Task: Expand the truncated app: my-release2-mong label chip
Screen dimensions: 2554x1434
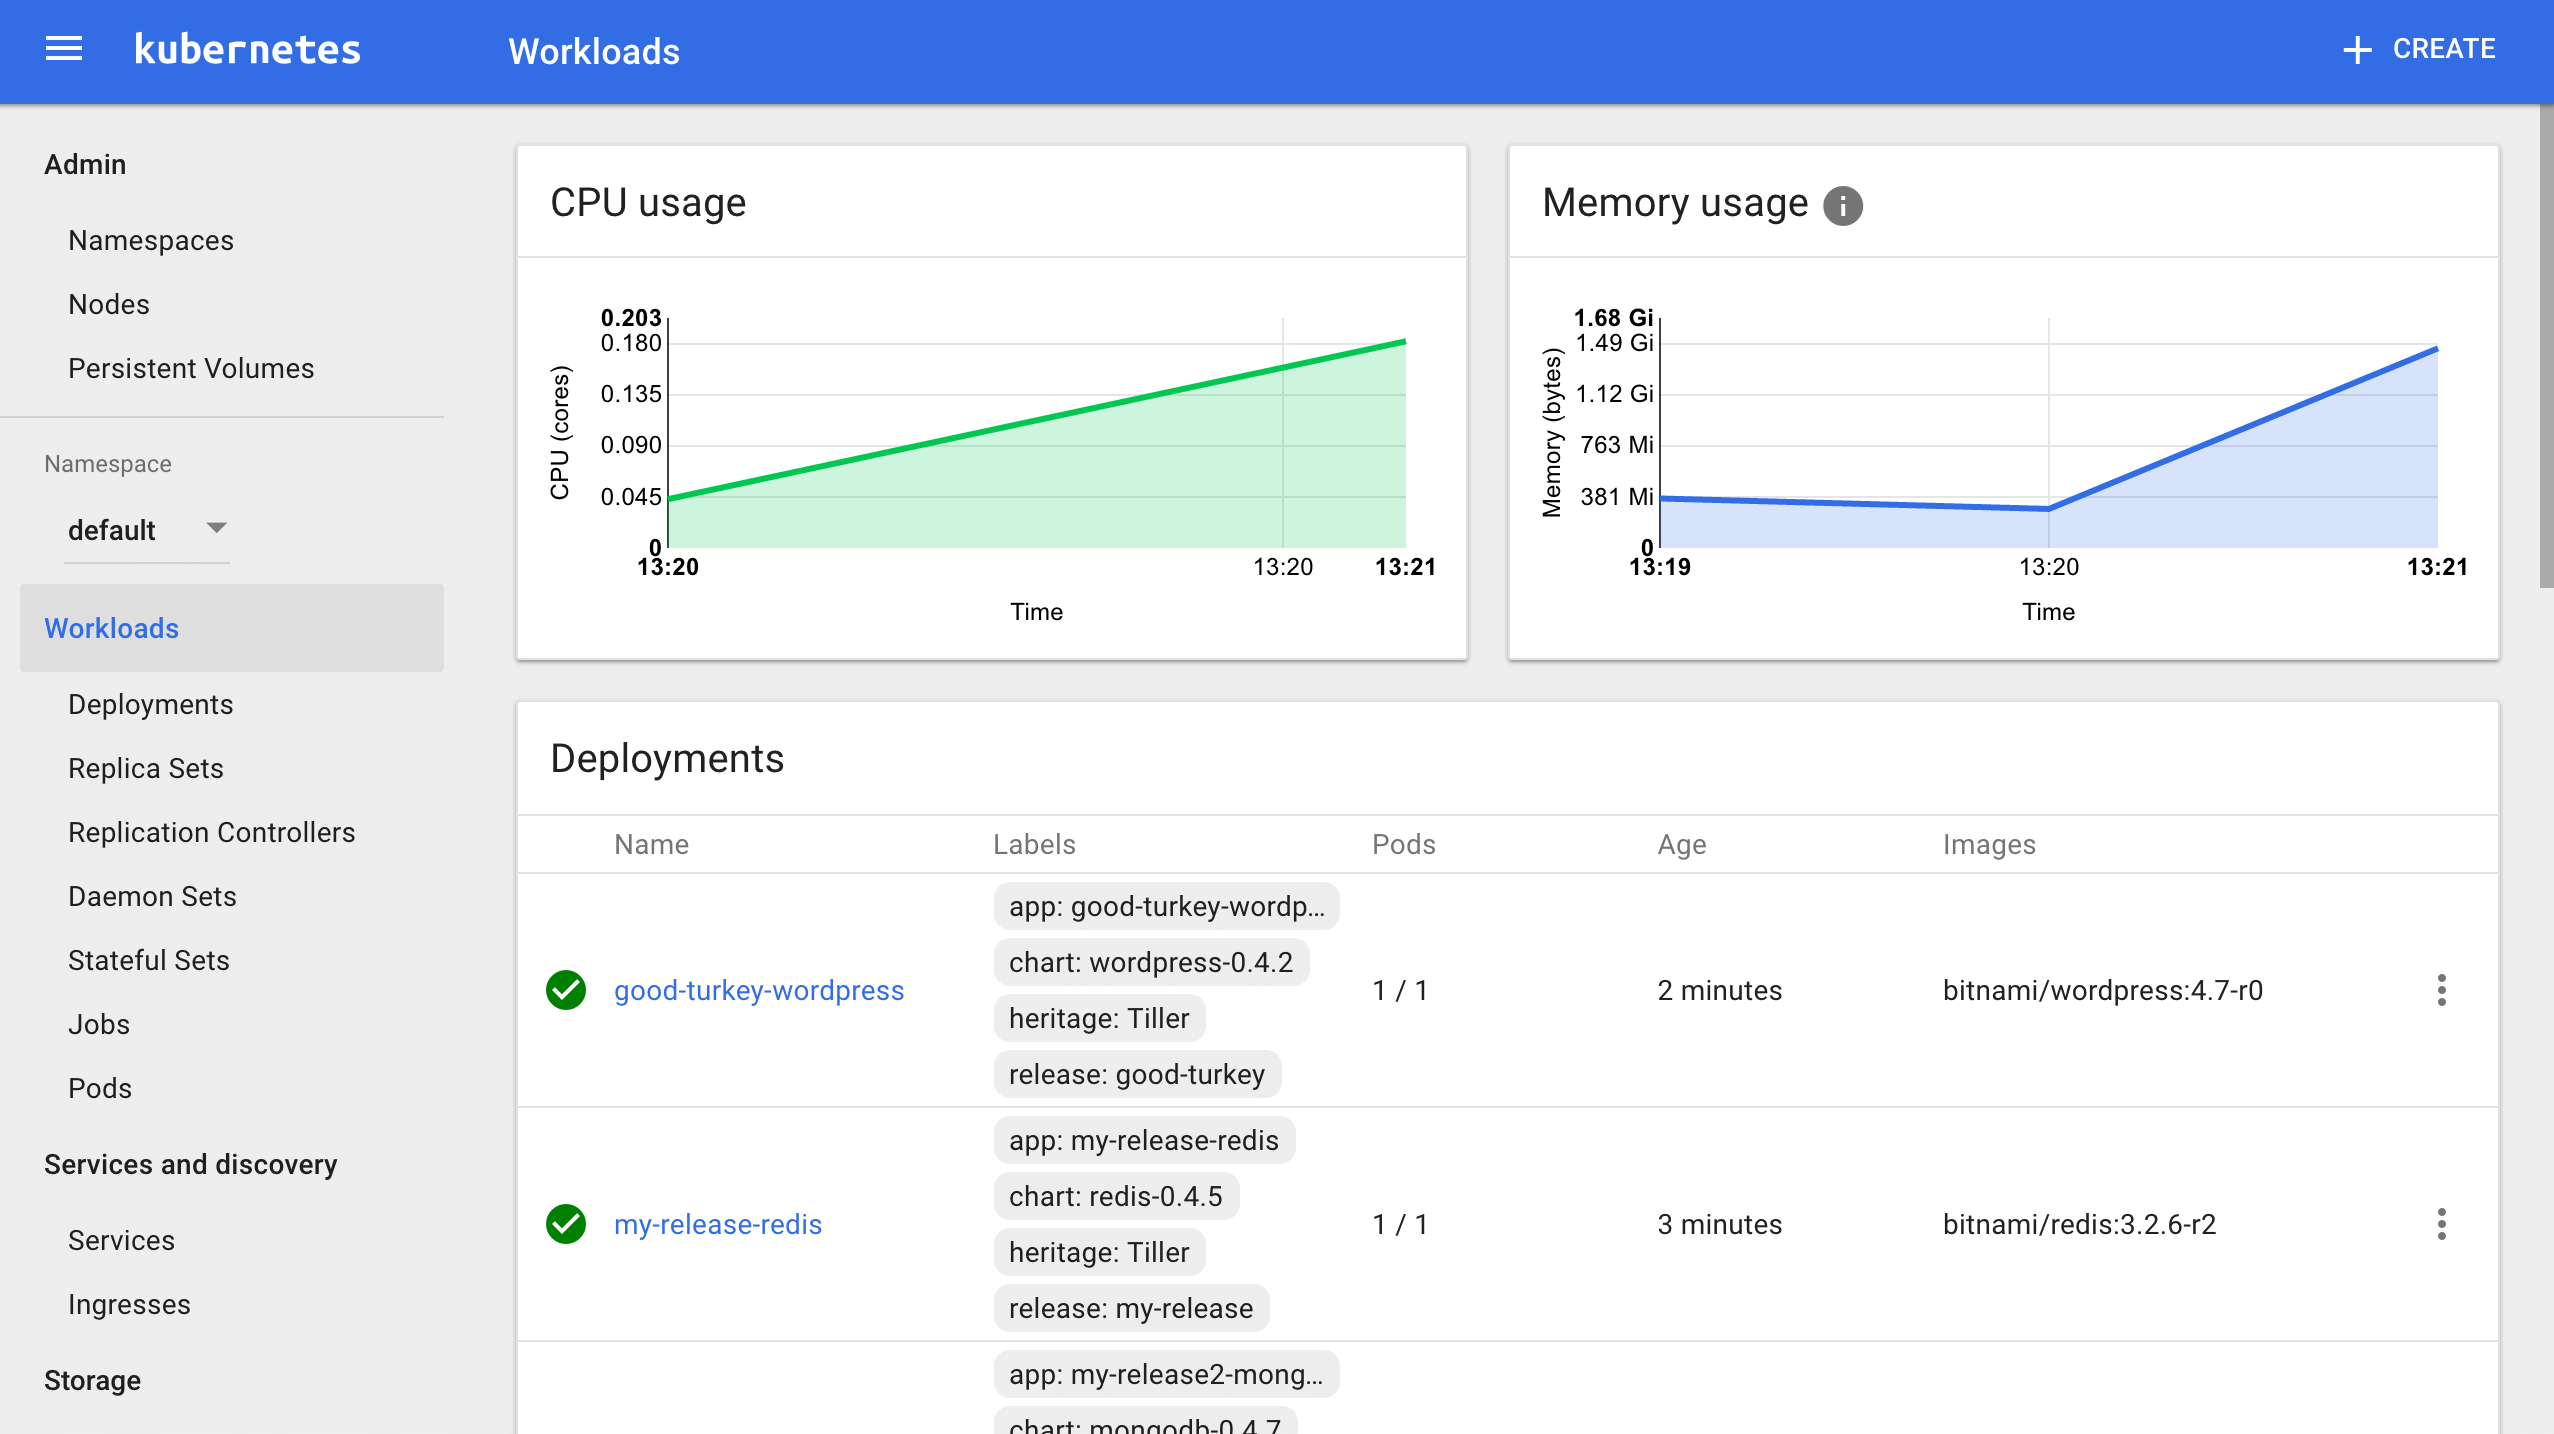Action: 1165,1374
